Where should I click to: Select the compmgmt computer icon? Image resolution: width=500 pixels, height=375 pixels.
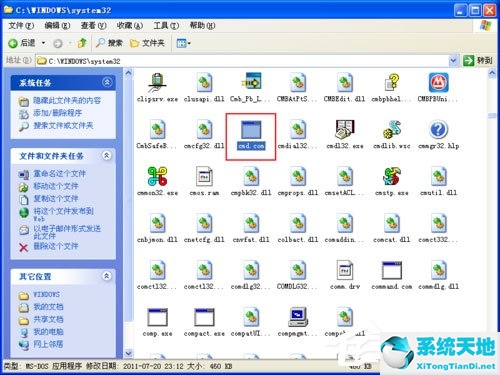tap(298, 317)
